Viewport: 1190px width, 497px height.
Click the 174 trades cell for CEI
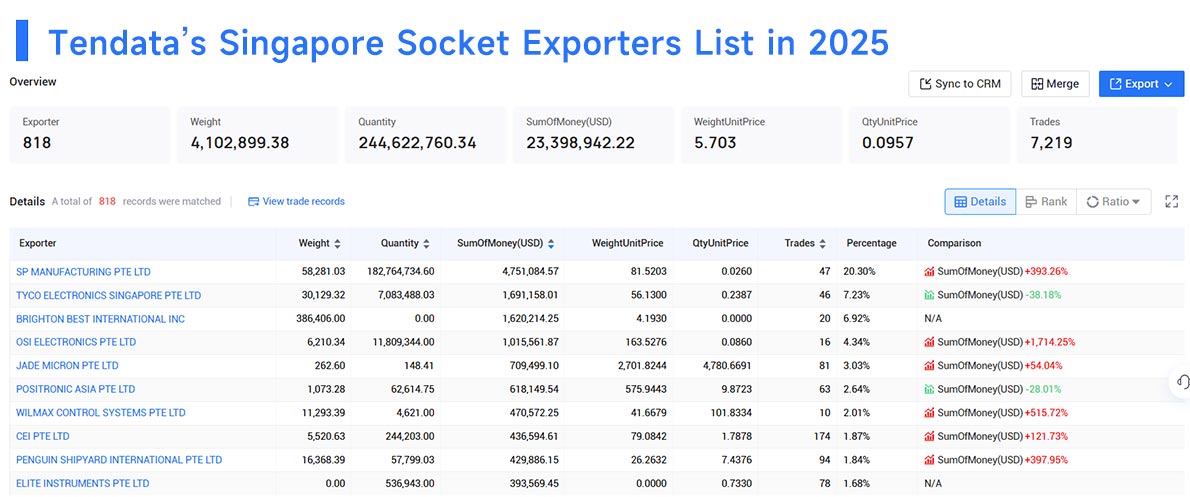coord(822,436)
